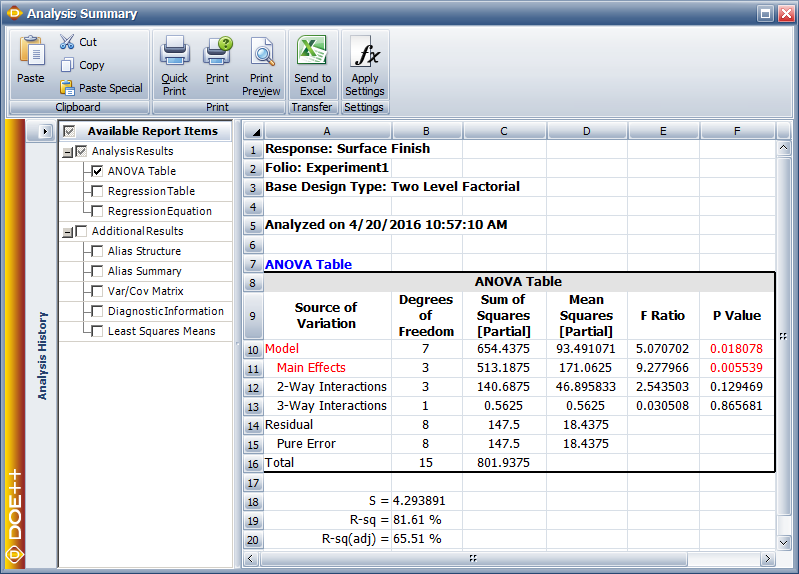The image size is (799, 574).
Task: Select the Response: Surface Finish cell
Action: pos(348,148)
